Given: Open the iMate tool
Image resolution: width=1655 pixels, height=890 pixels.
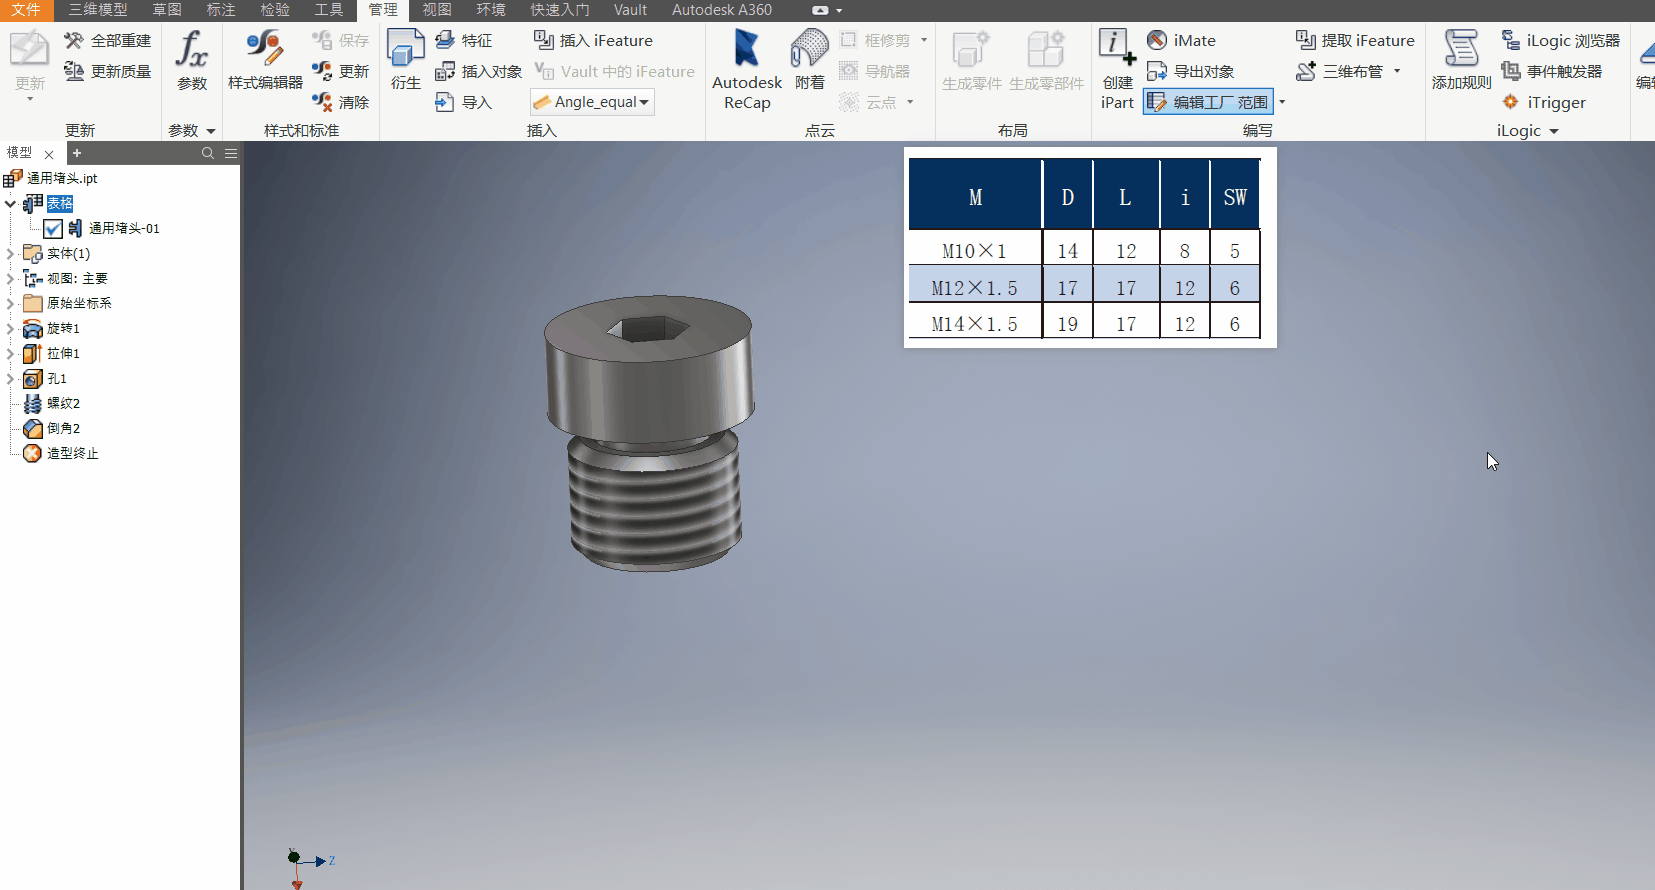Looking at the screenshot, I should click(1157, 41).
